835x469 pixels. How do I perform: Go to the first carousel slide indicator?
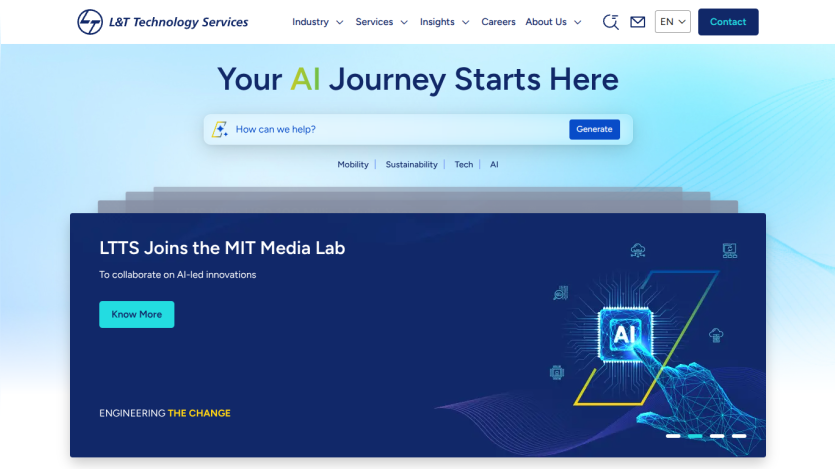pyautogui.click(x=673, y=436)
